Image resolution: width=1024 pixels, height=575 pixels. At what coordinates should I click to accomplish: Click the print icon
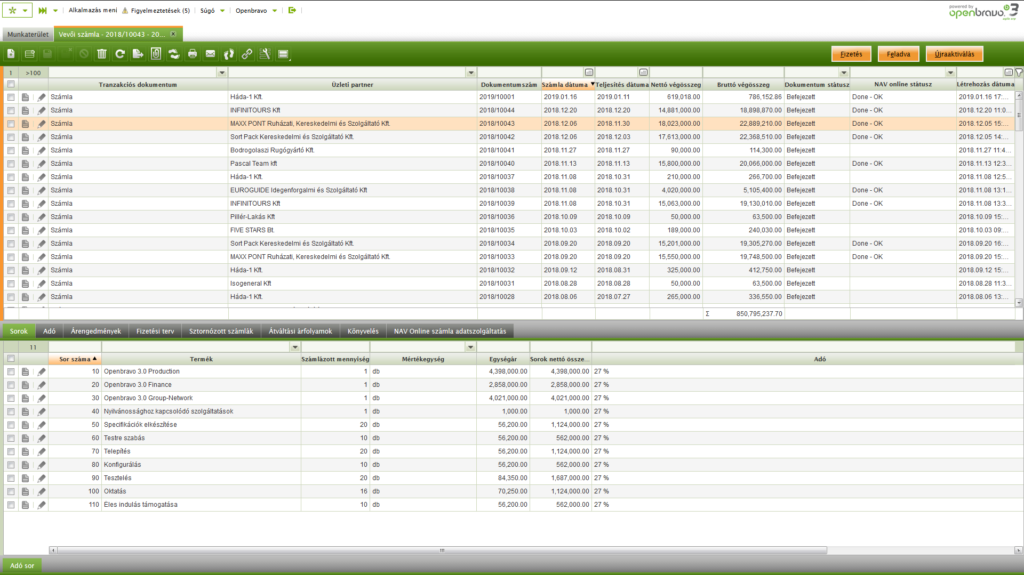pos(192,54)
